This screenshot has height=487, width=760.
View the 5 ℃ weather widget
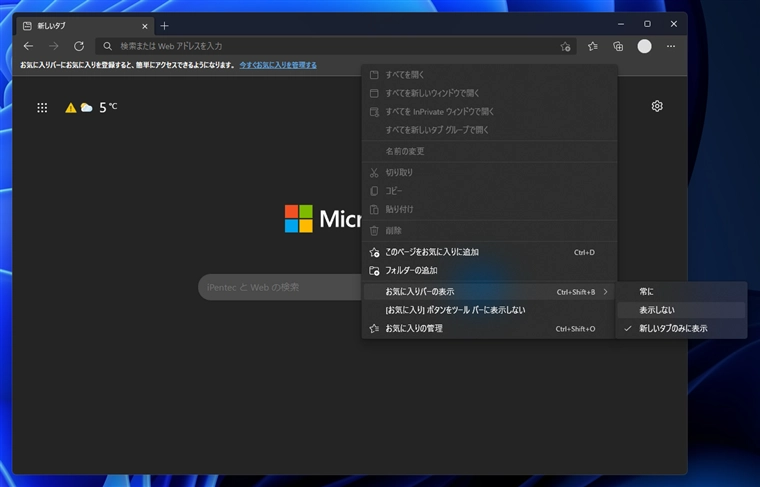pyautogui.click(x=91, y=108)
